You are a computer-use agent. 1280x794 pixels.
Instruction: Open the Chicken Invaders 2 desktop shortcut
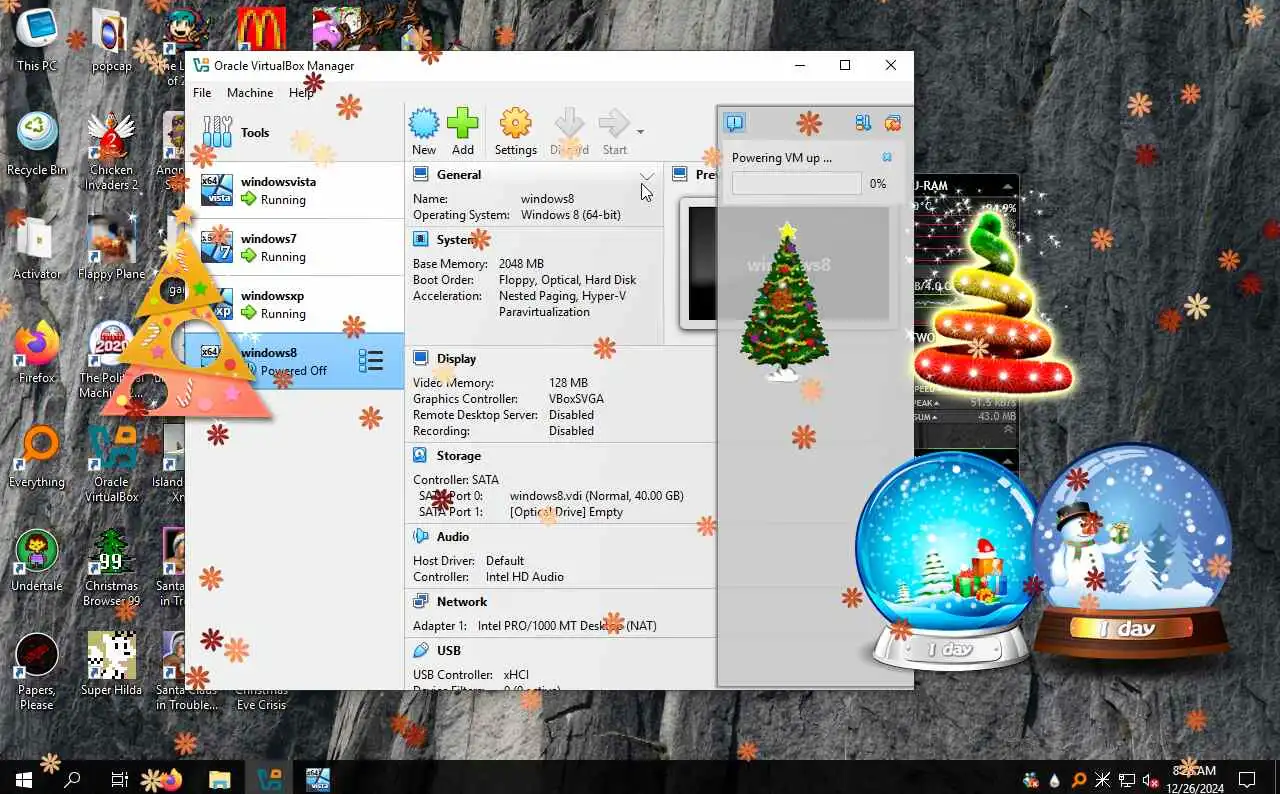coord(111,150)
